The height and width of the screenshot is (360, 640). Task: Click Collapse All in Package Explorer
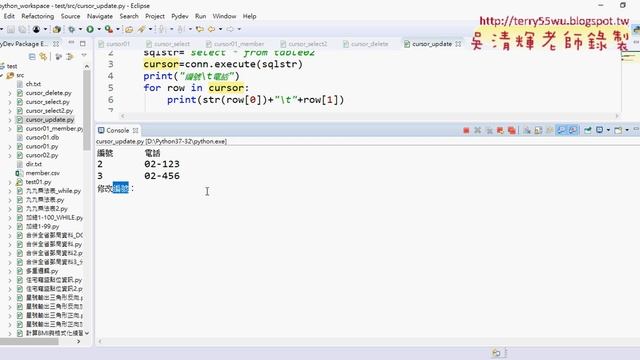(32, 56)
